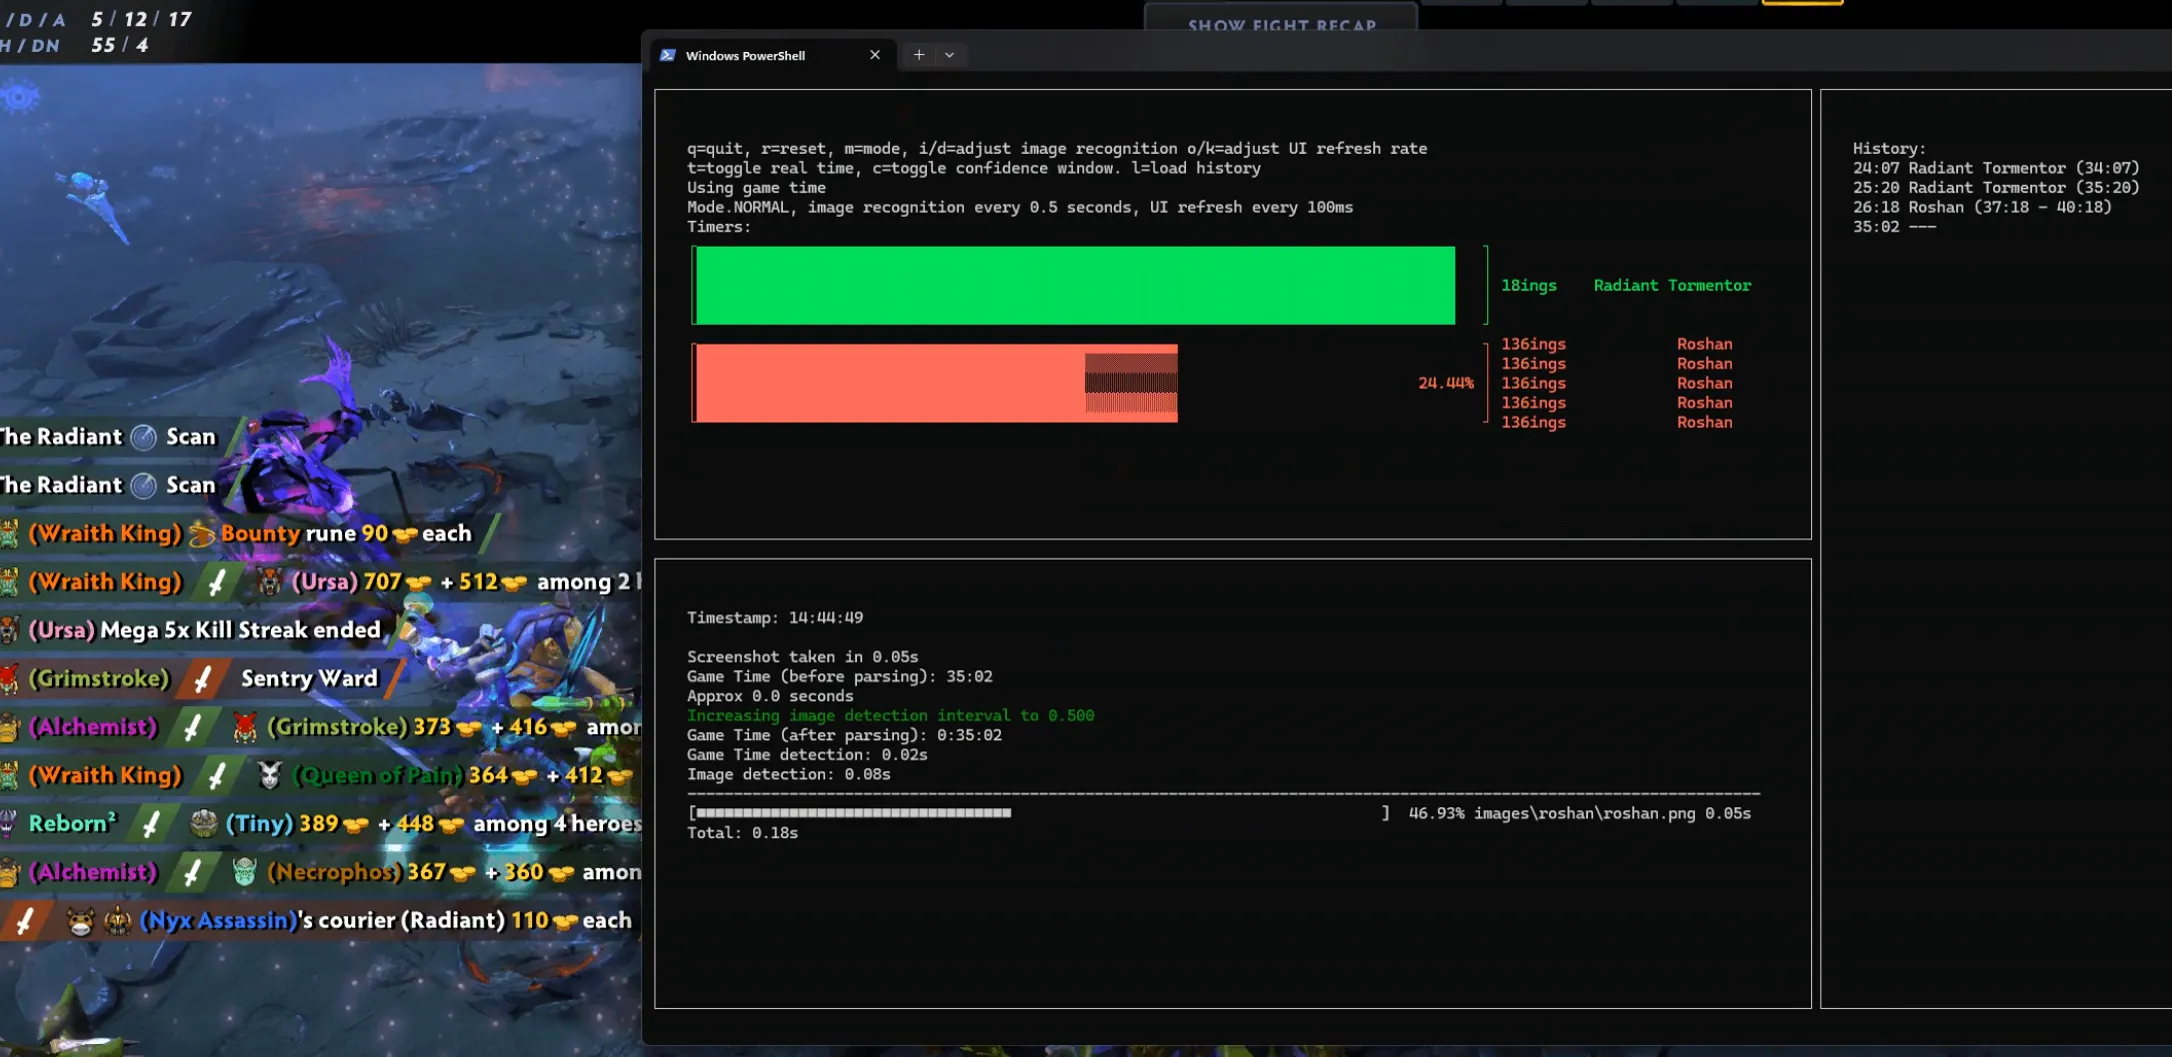
Task: Click the green "Radiant Tormentor" timer label
Action: (x=1672, y=285)
